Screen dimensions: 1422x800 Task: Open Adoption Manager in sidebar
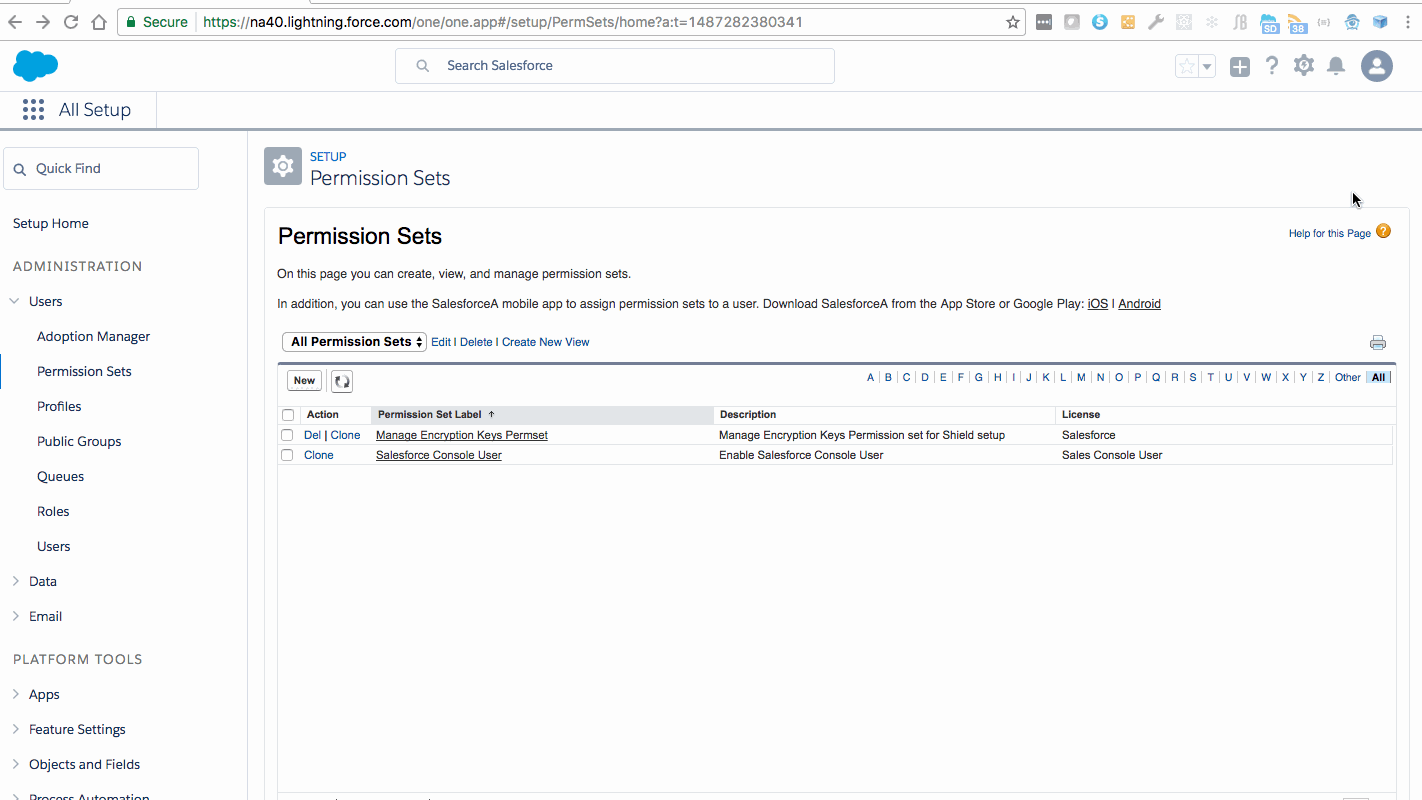coord(93,336)
